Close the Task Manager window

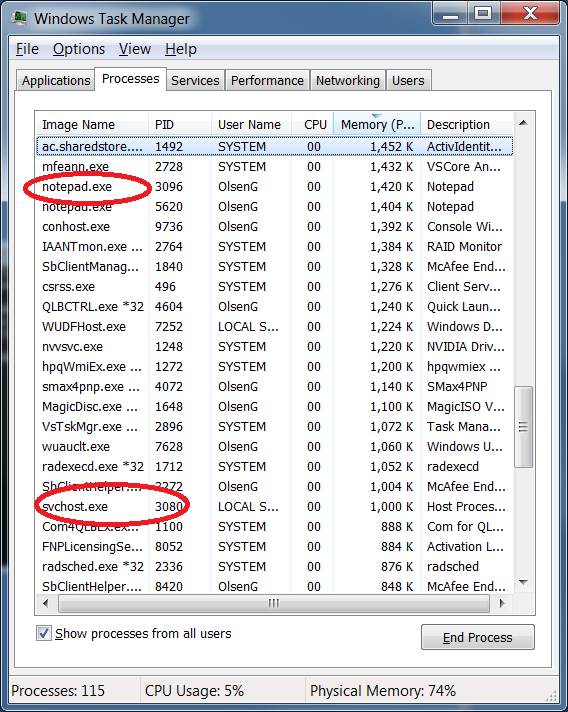530,14
